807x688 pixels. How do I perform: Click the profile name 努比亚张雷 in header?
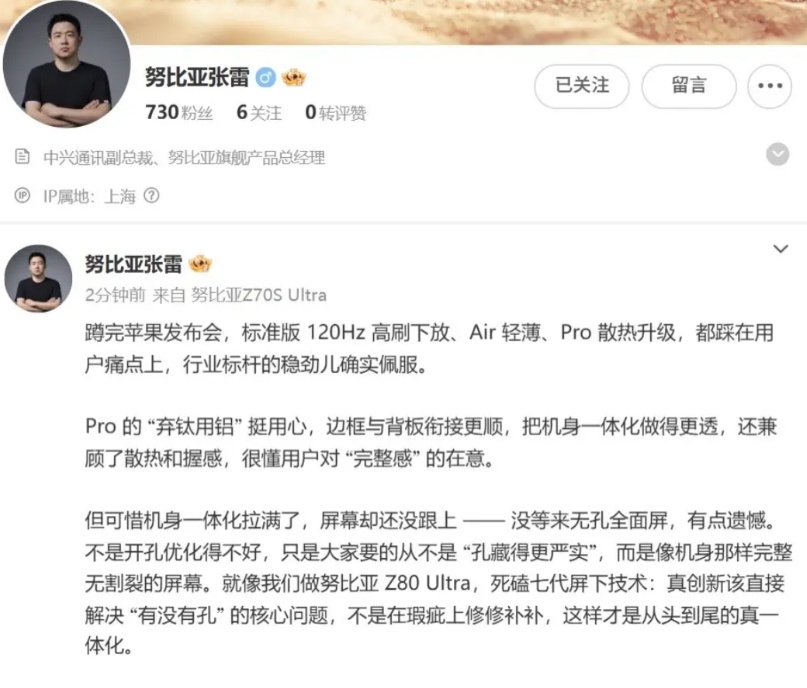click(197, 78)
